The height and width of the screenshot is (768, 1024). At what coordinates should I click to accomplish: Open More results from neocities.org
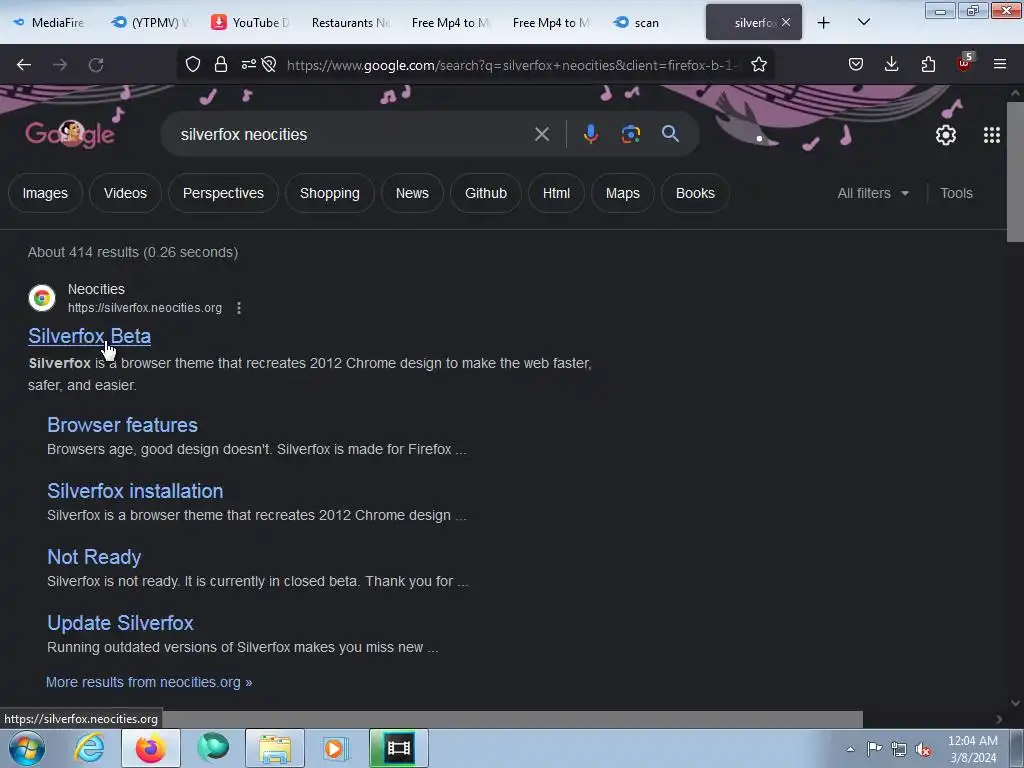point(149,682)
